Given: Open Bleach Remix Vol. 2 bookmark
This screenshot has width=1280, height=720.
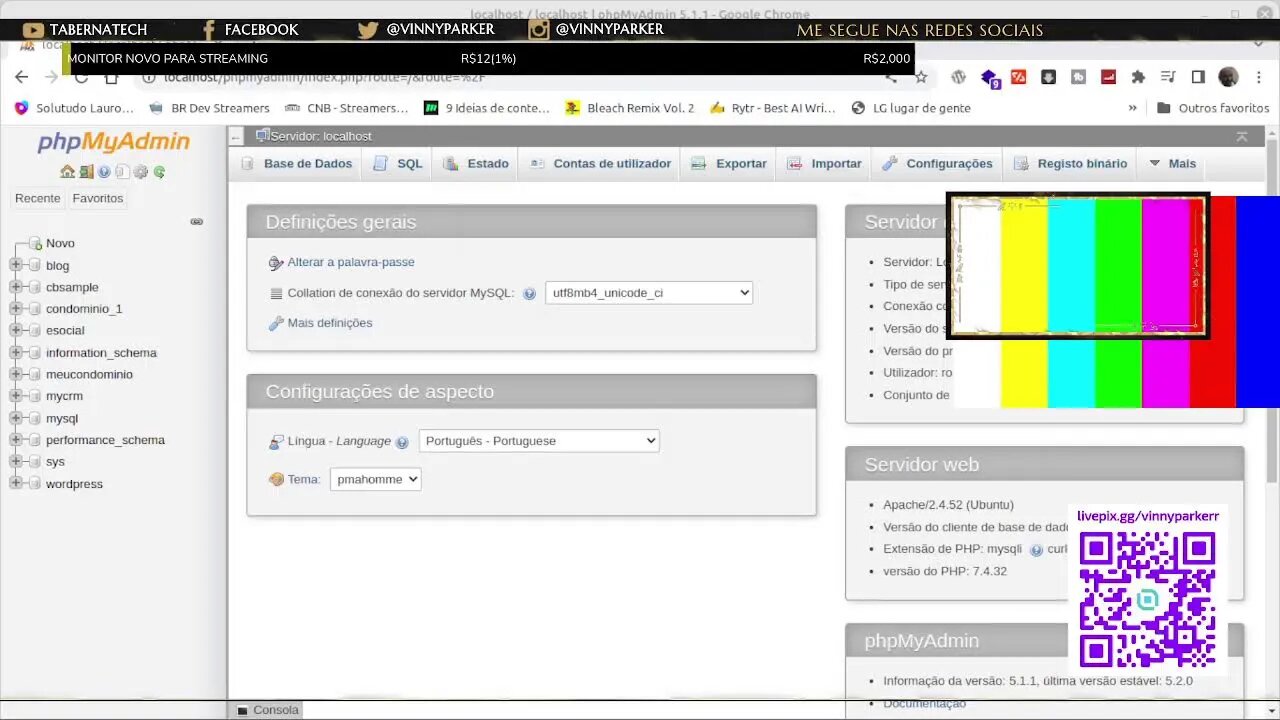Looking at the screenshot, I should [629, 108].
